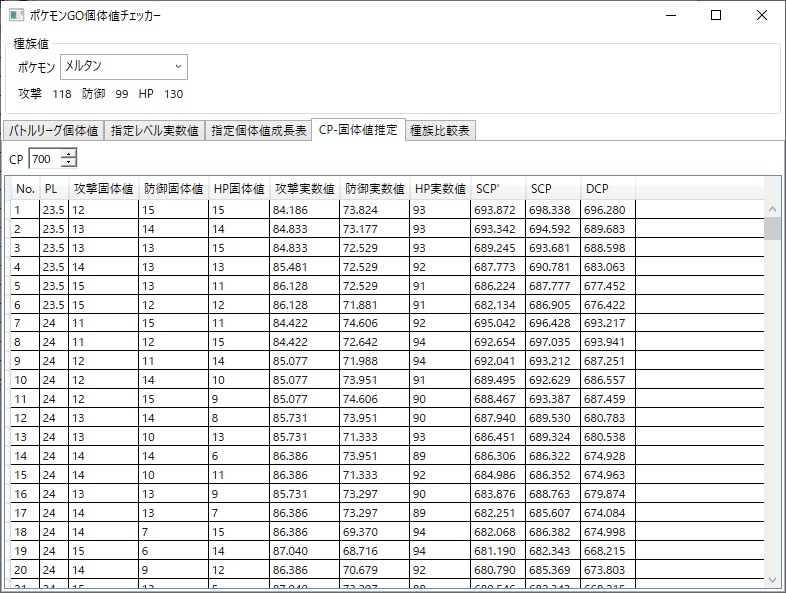
Task: Select row 16 DCP value 679.874
Action: pos(608,495)
